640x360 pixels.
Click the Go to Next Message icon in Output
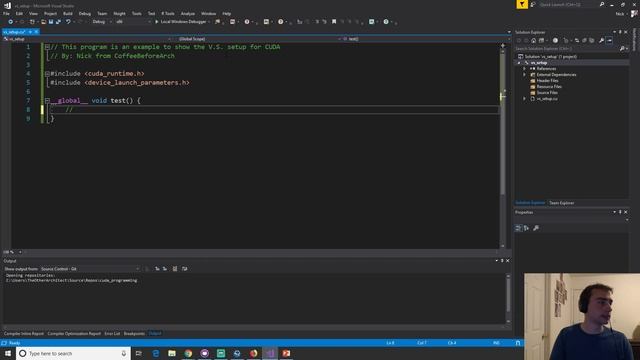pos(165,269)
